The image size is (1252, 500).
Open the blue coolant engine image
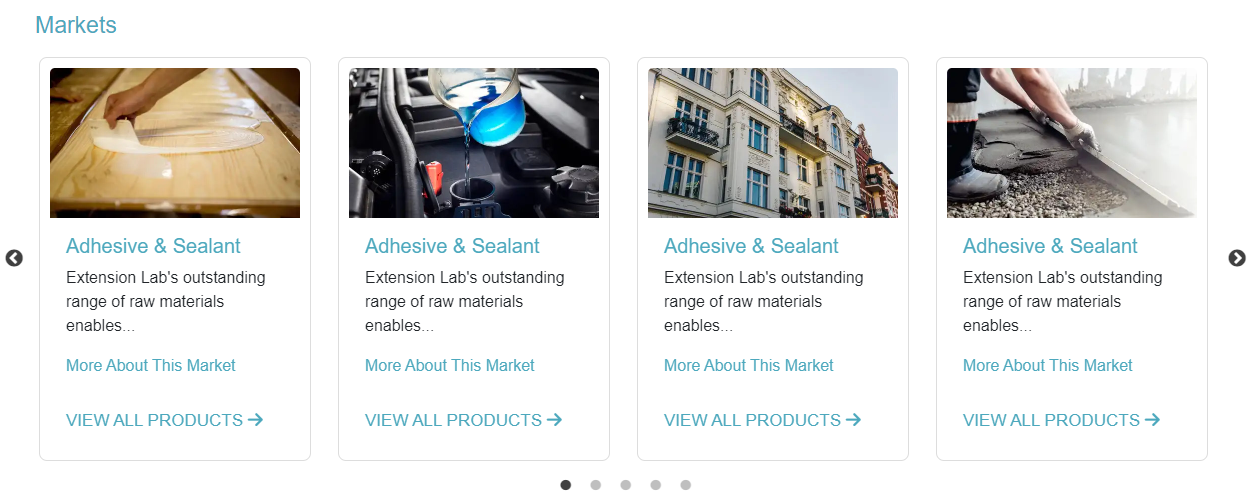coord(474,143)
